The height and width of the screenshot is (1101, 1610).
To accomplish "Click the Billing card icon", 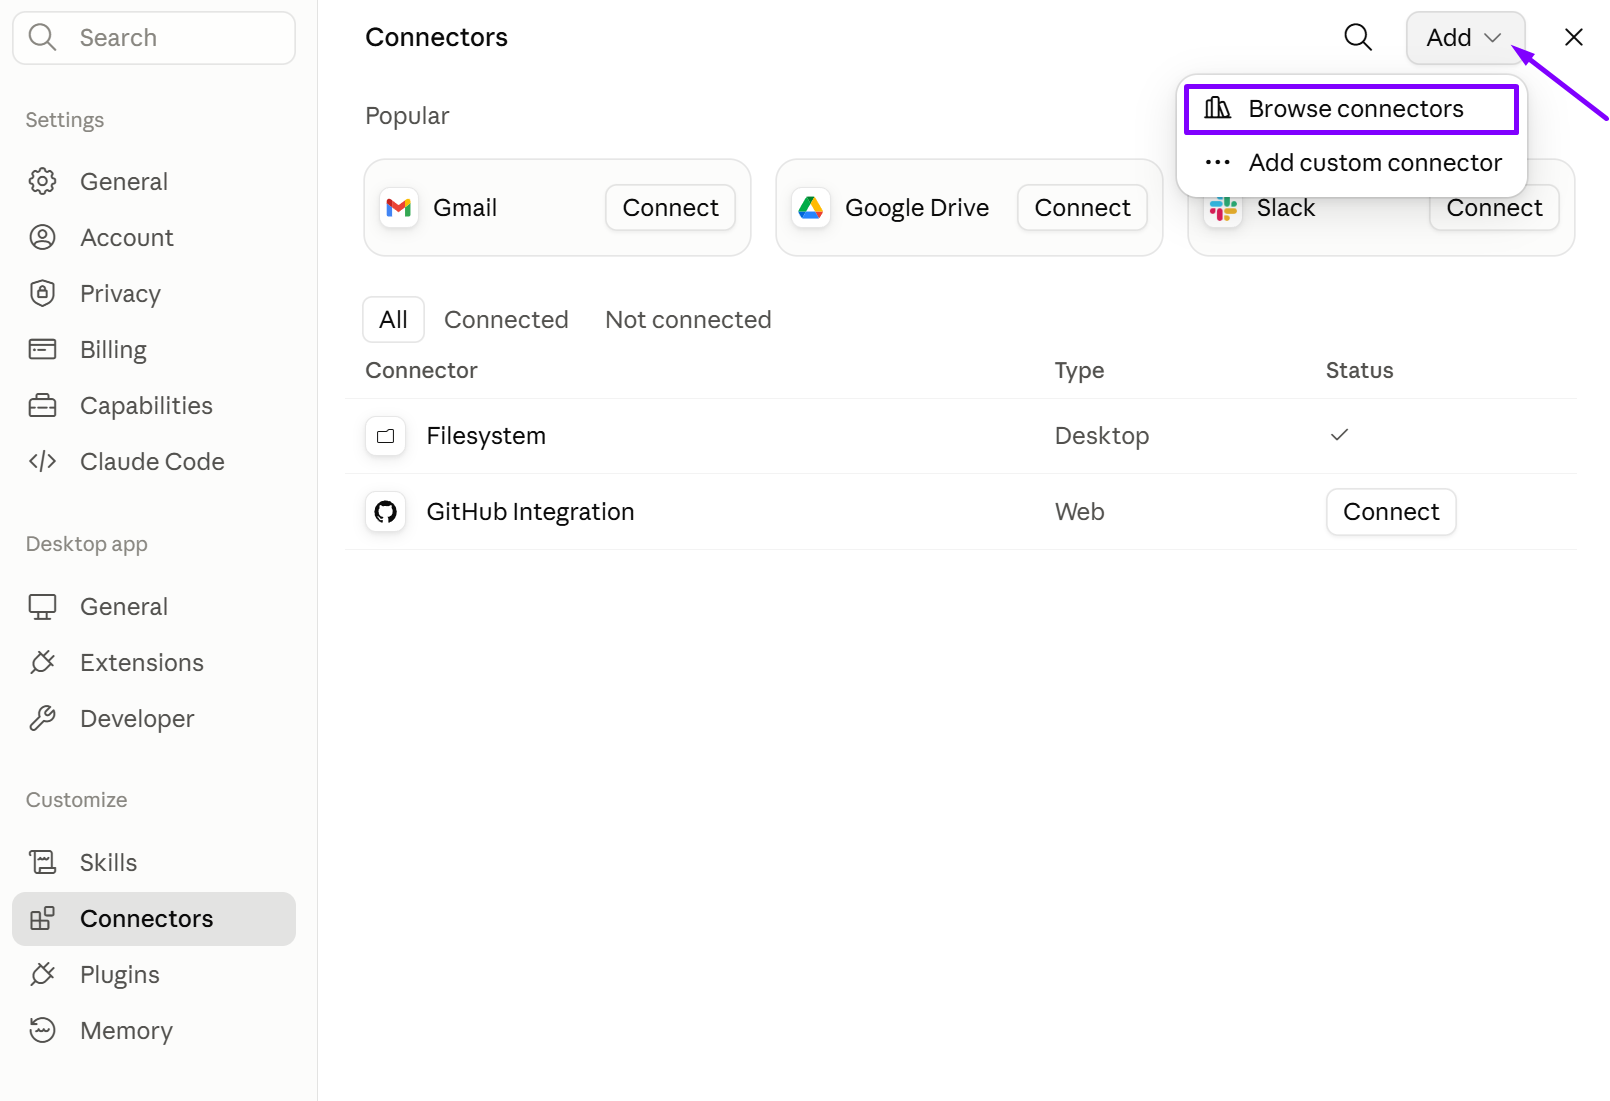I will click(42, 349).
